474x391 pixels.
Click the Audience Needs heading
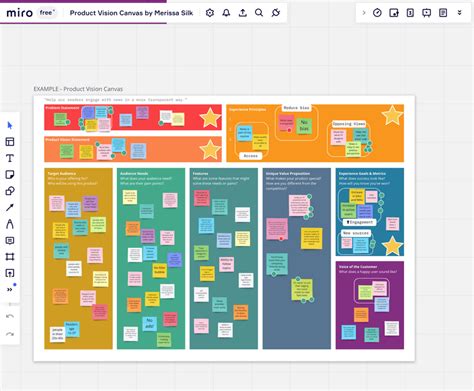point(134,173)
